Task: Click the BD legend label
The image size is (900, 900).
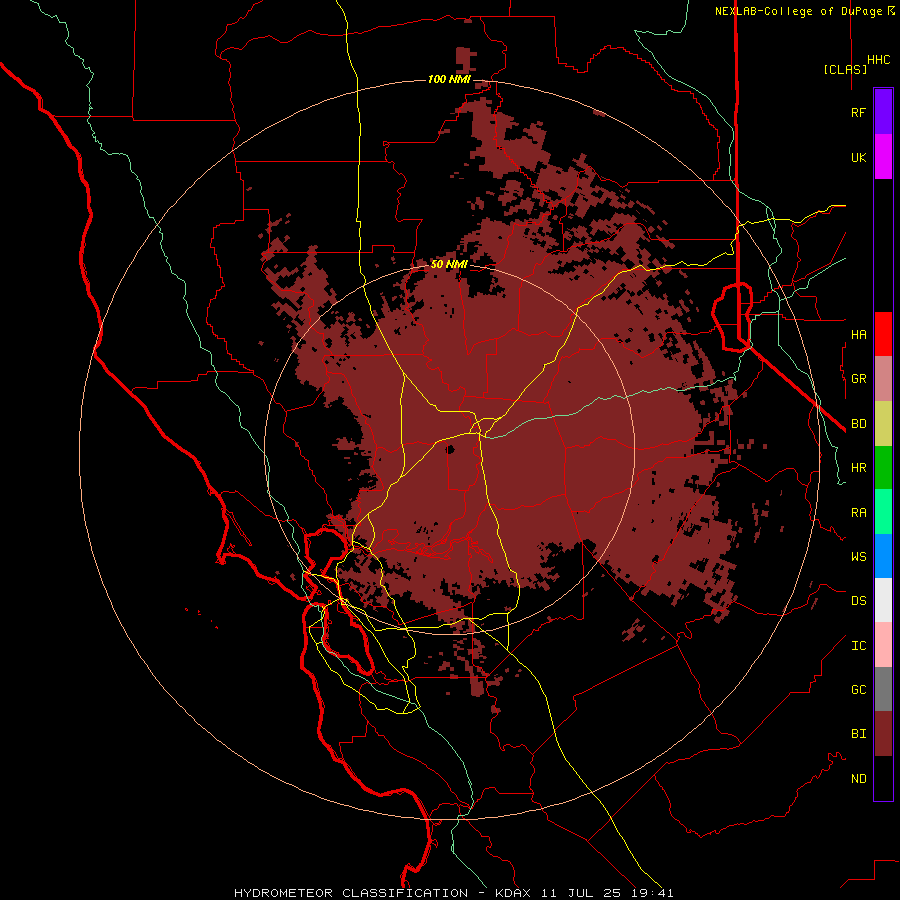Action: coord(859,424)
